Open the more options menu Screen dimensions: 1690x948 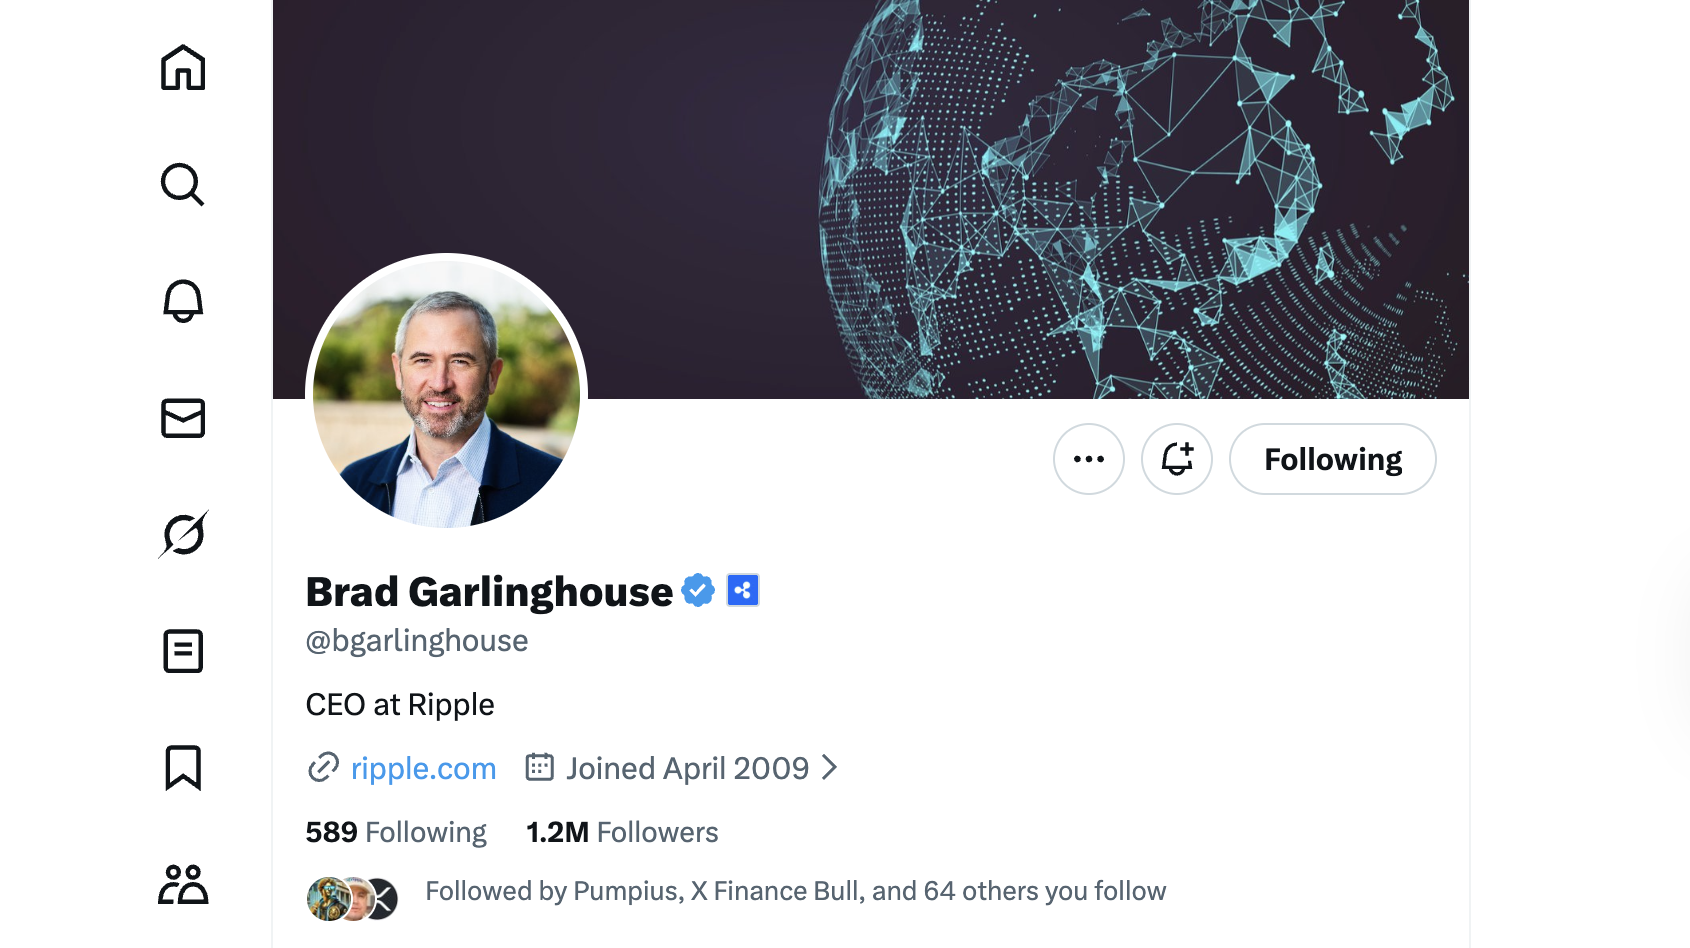[x=1088, y=459]
